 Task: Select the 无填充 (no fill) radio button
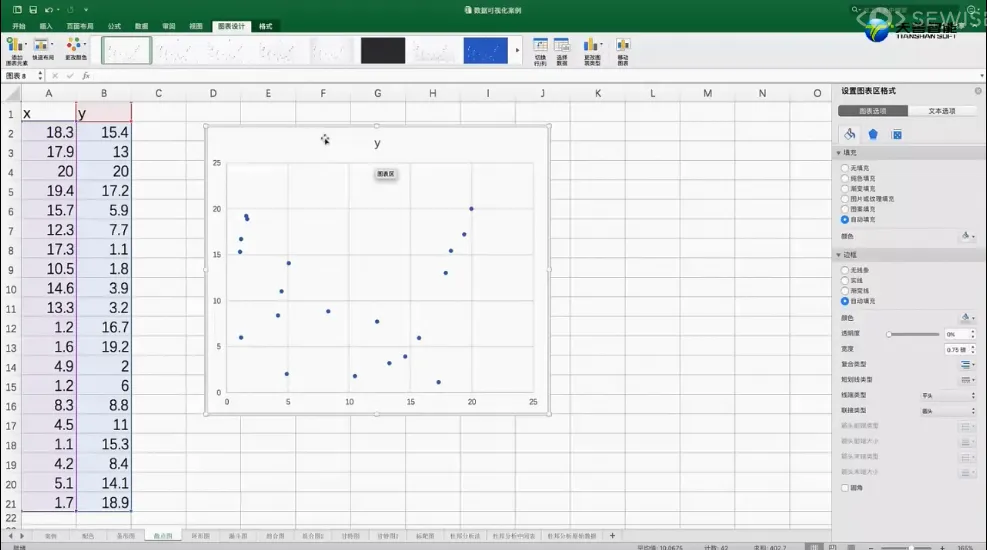[845, 168]
